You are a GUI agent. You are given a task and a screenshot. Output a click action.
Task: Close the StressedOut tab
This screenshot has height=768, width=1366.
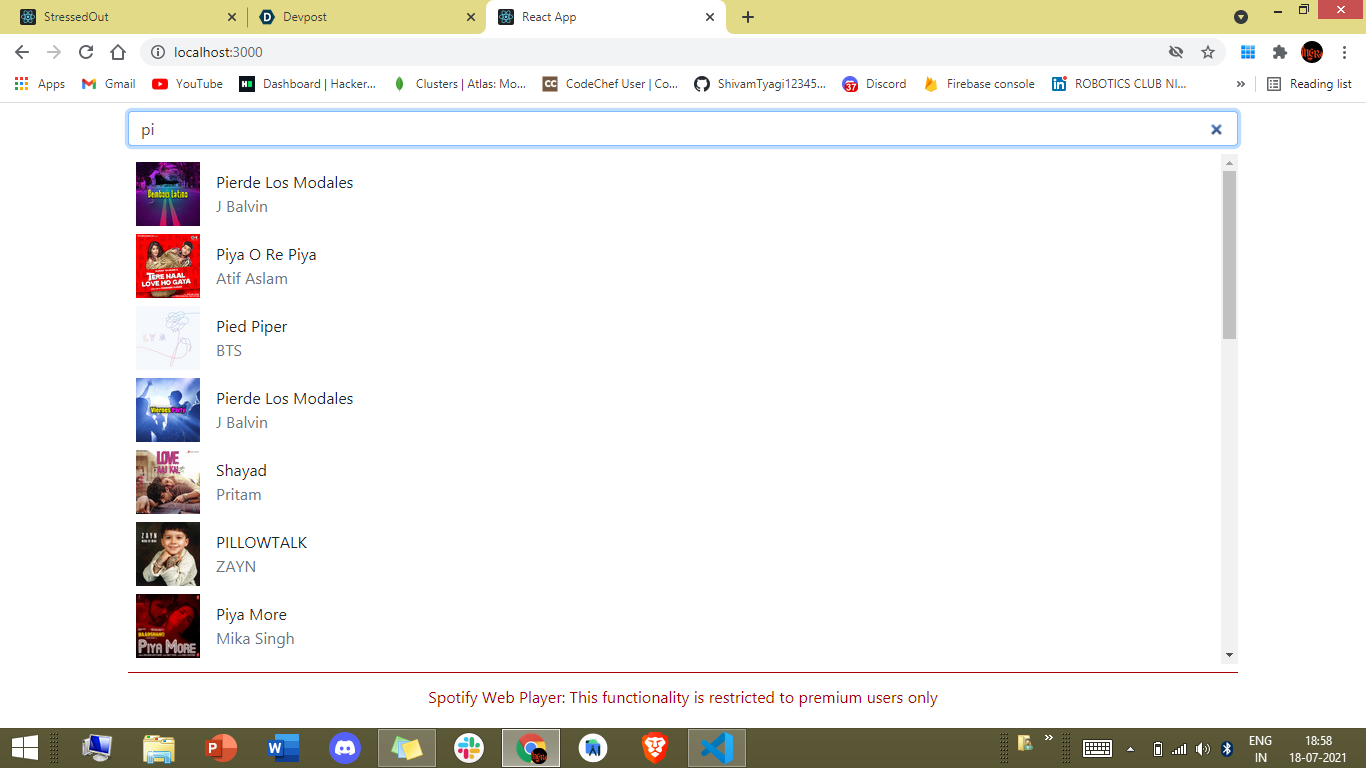pos(232,17)
